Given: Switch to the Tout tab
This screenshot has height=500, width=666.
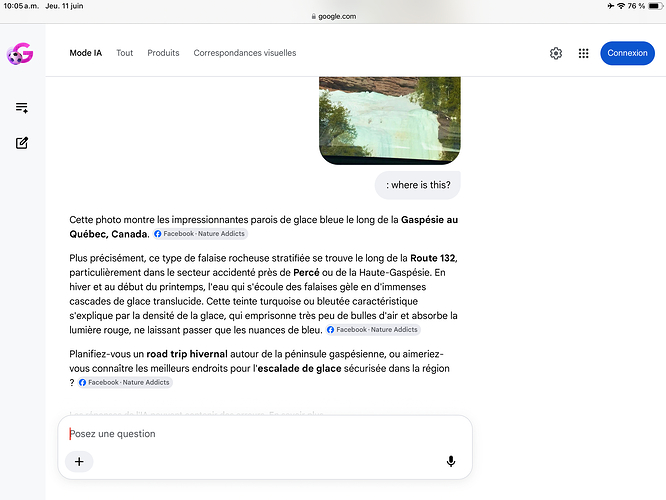Looking at the screenshot, I should click(124, 53).
